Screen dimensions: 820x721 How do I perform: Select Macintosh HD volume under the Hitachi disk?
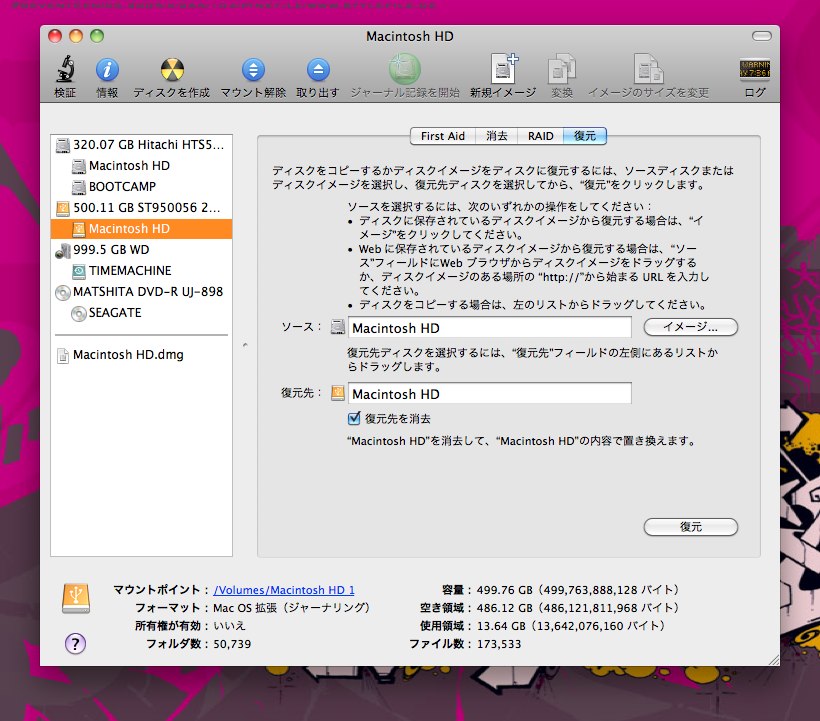click(141, 166)
